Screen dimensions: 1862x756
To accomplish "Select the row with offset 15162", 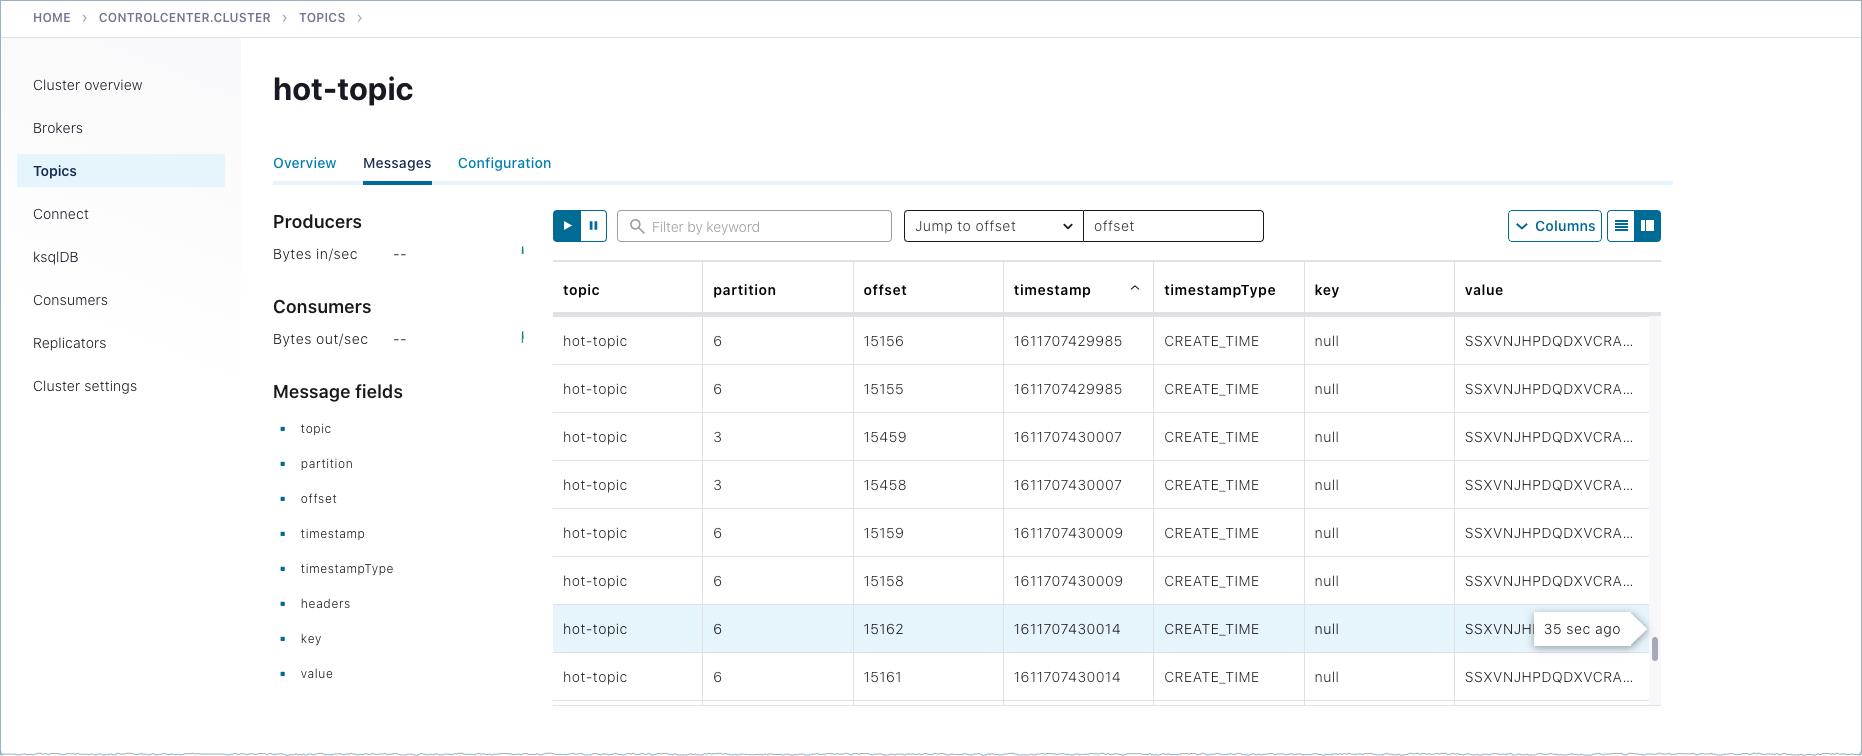I will point(883,629).
